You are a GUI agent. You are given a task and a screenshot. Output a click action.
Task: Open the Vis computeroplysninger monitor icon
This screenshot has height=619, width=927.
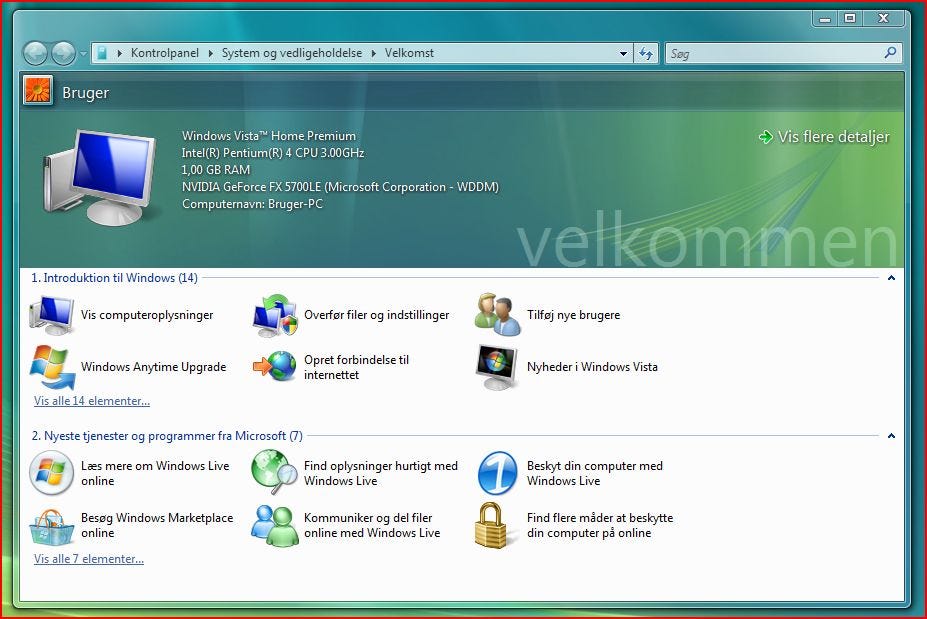coord(52,315)
